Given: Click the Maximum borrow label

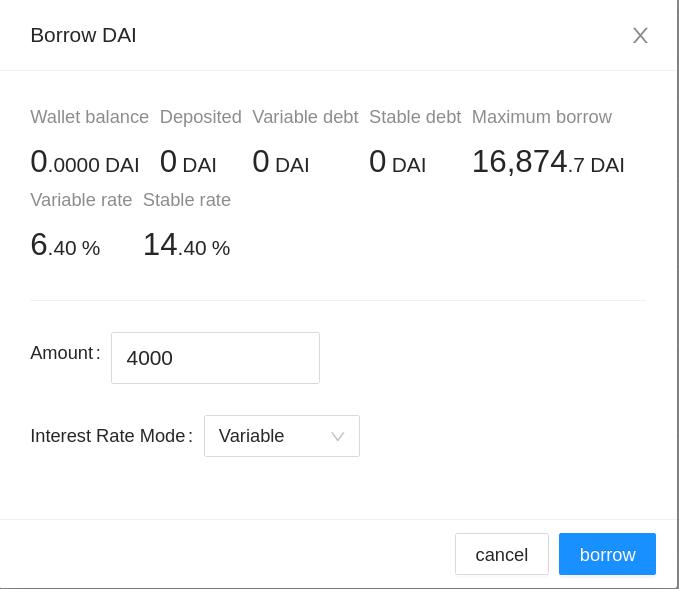Looking at the screenshot, I should point(541,117).
